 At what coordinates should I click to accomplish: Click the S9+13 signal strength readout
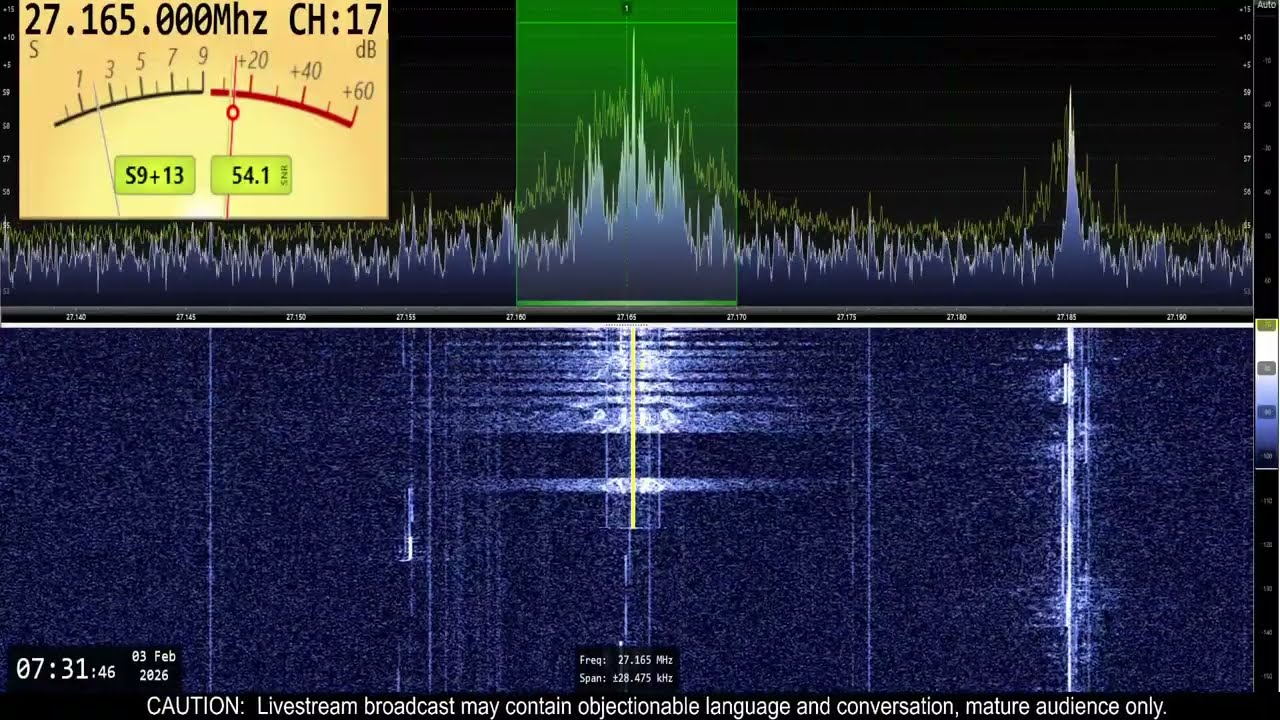154,176
